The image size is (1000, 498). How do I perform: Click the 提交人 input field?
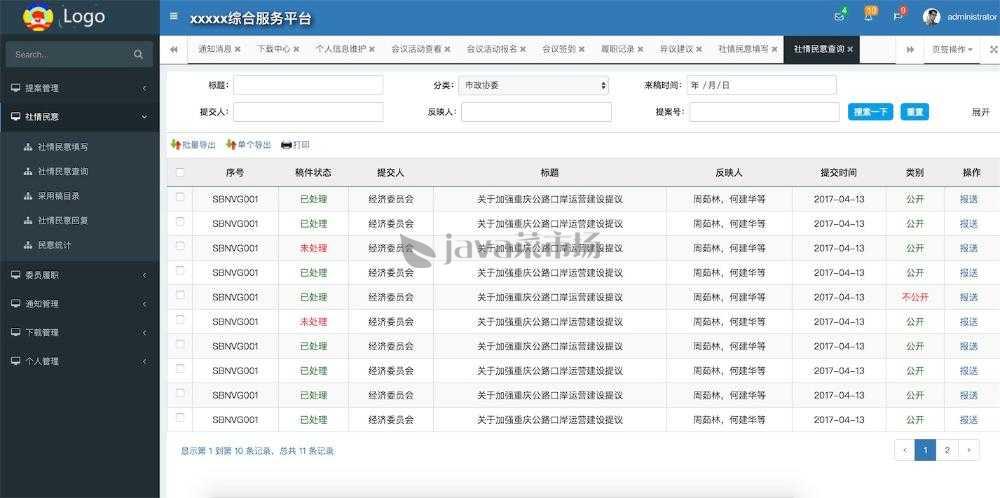coord(309,112)
